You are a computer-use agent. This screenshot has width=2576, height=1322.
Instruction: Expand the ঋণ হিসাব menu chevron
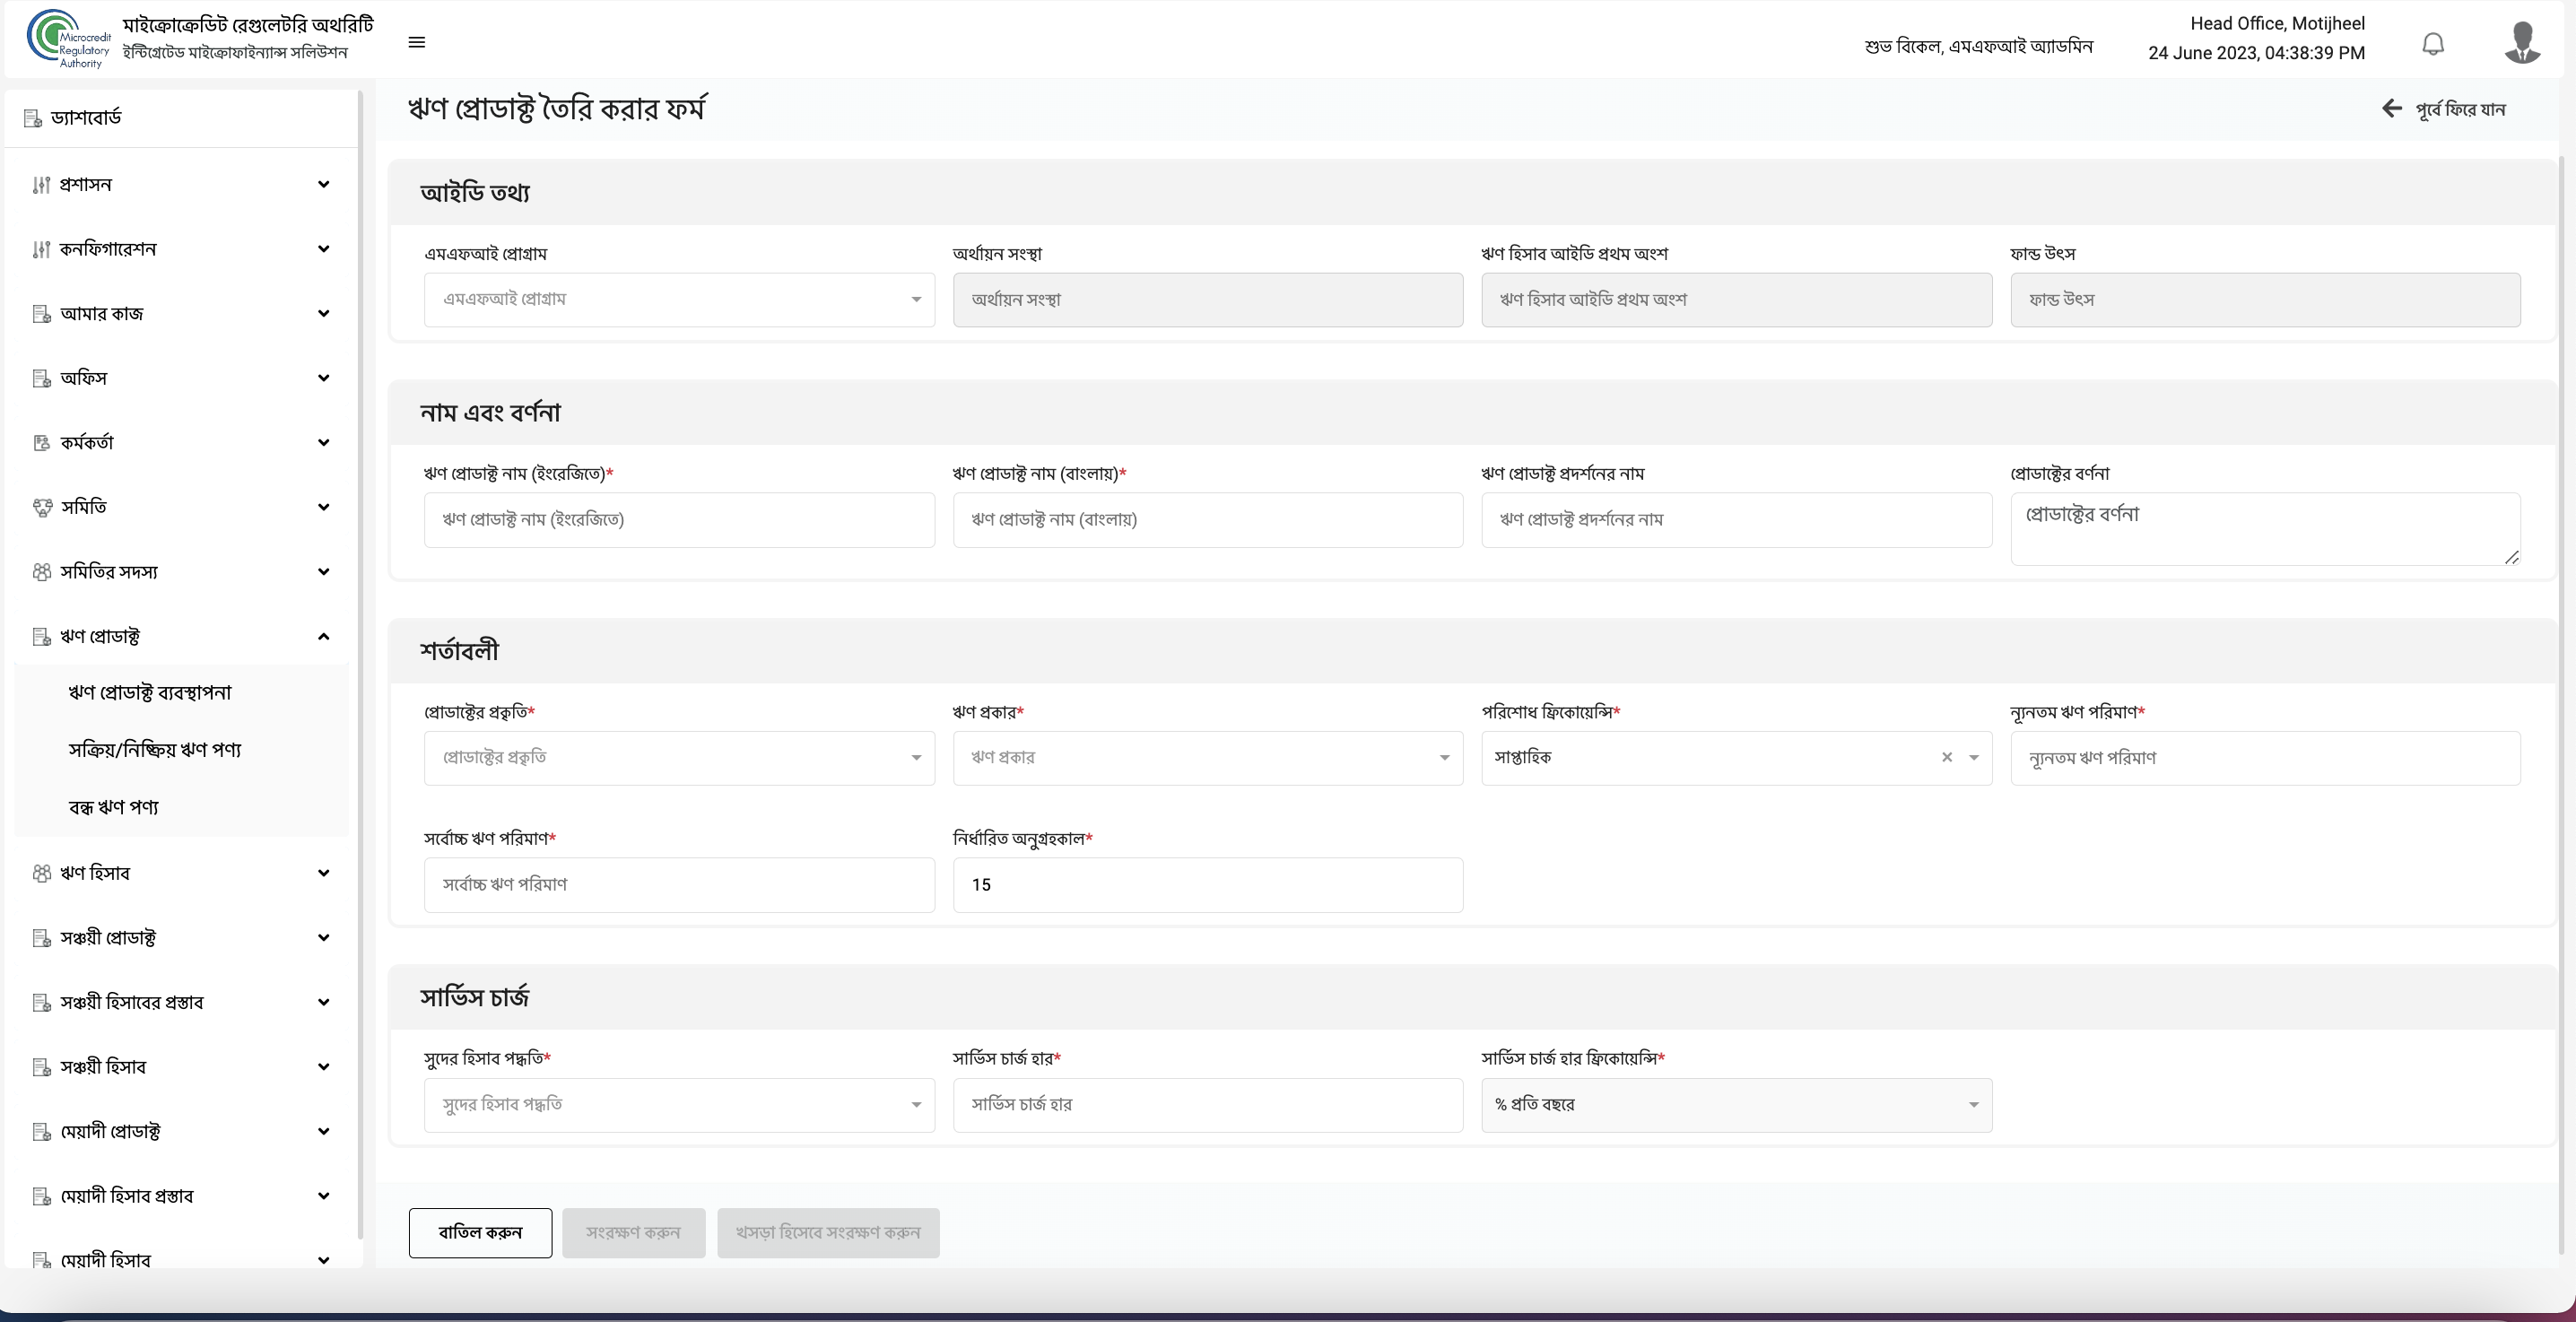(323, 873)
